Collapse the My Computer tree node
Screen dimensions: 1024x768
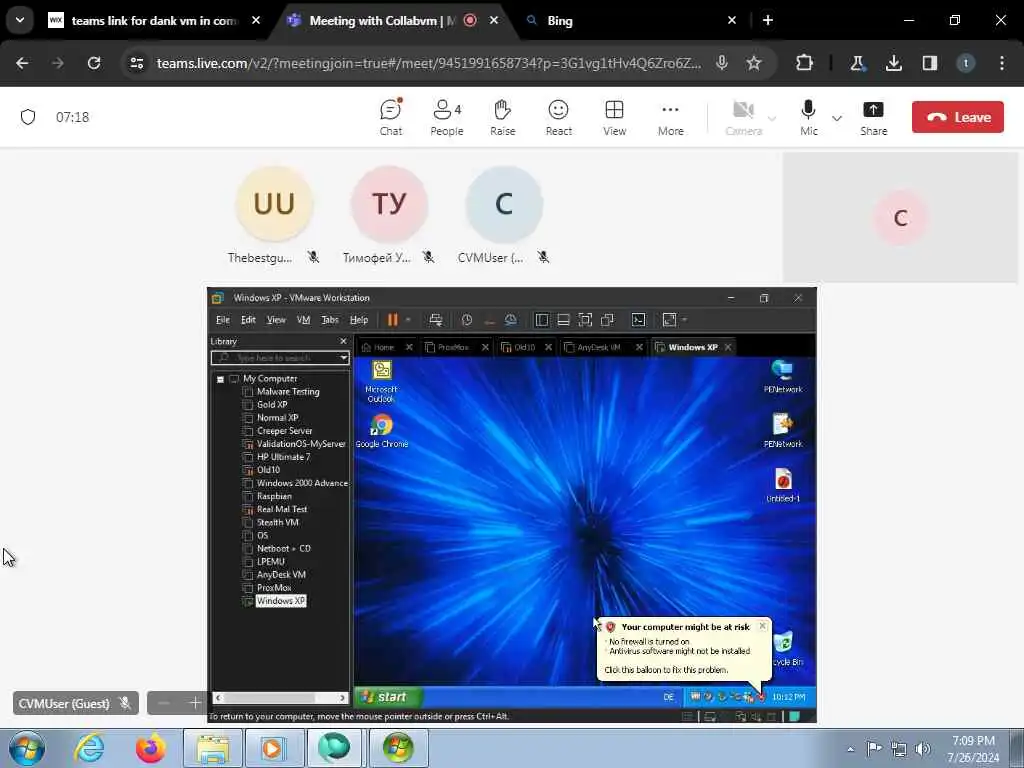click(x=220, y=379)
